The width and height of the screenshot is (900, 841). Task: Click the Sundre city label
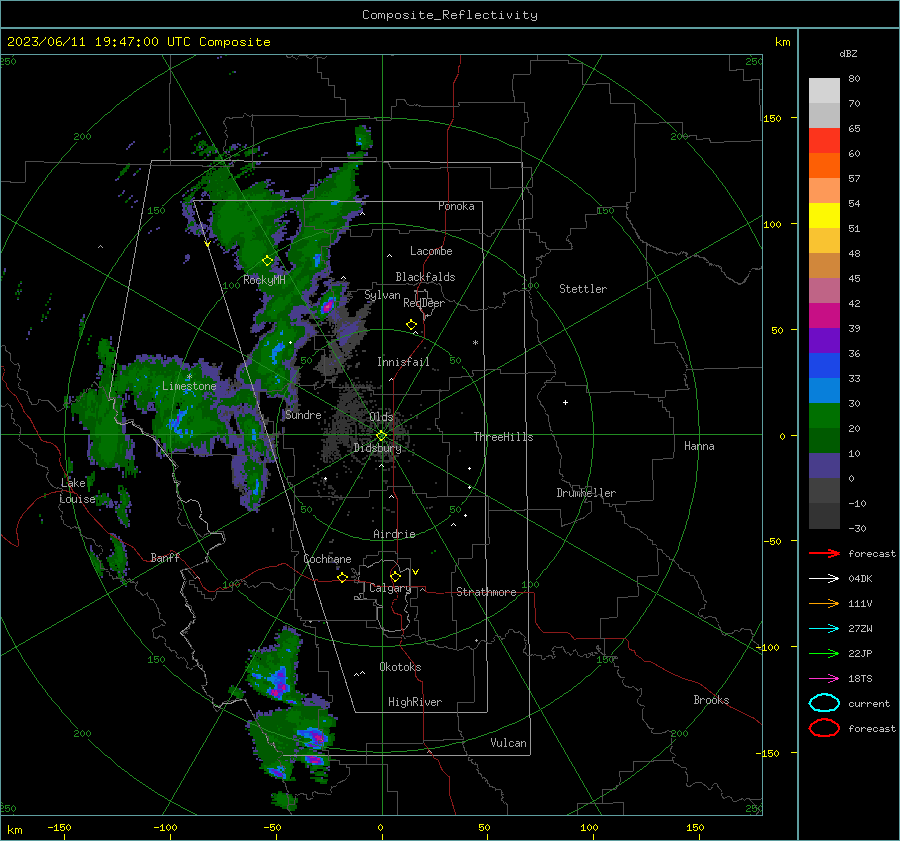tap(303, 414)
